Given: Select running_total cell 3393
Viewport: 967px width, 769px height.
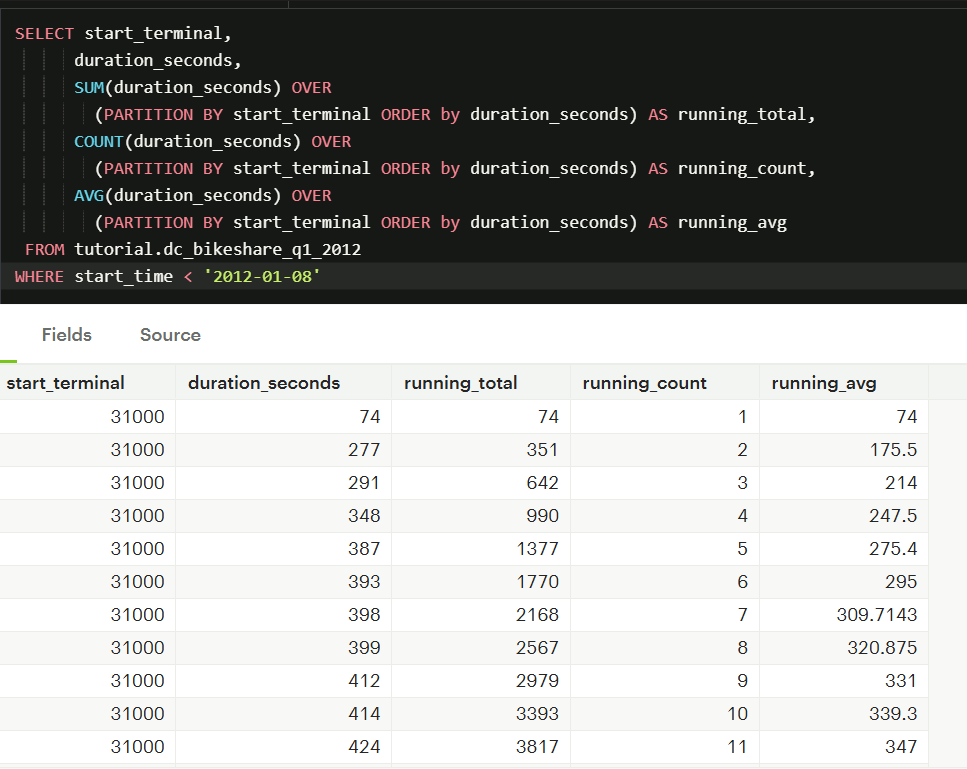Looking at the screenshot, I should point(481,713).
